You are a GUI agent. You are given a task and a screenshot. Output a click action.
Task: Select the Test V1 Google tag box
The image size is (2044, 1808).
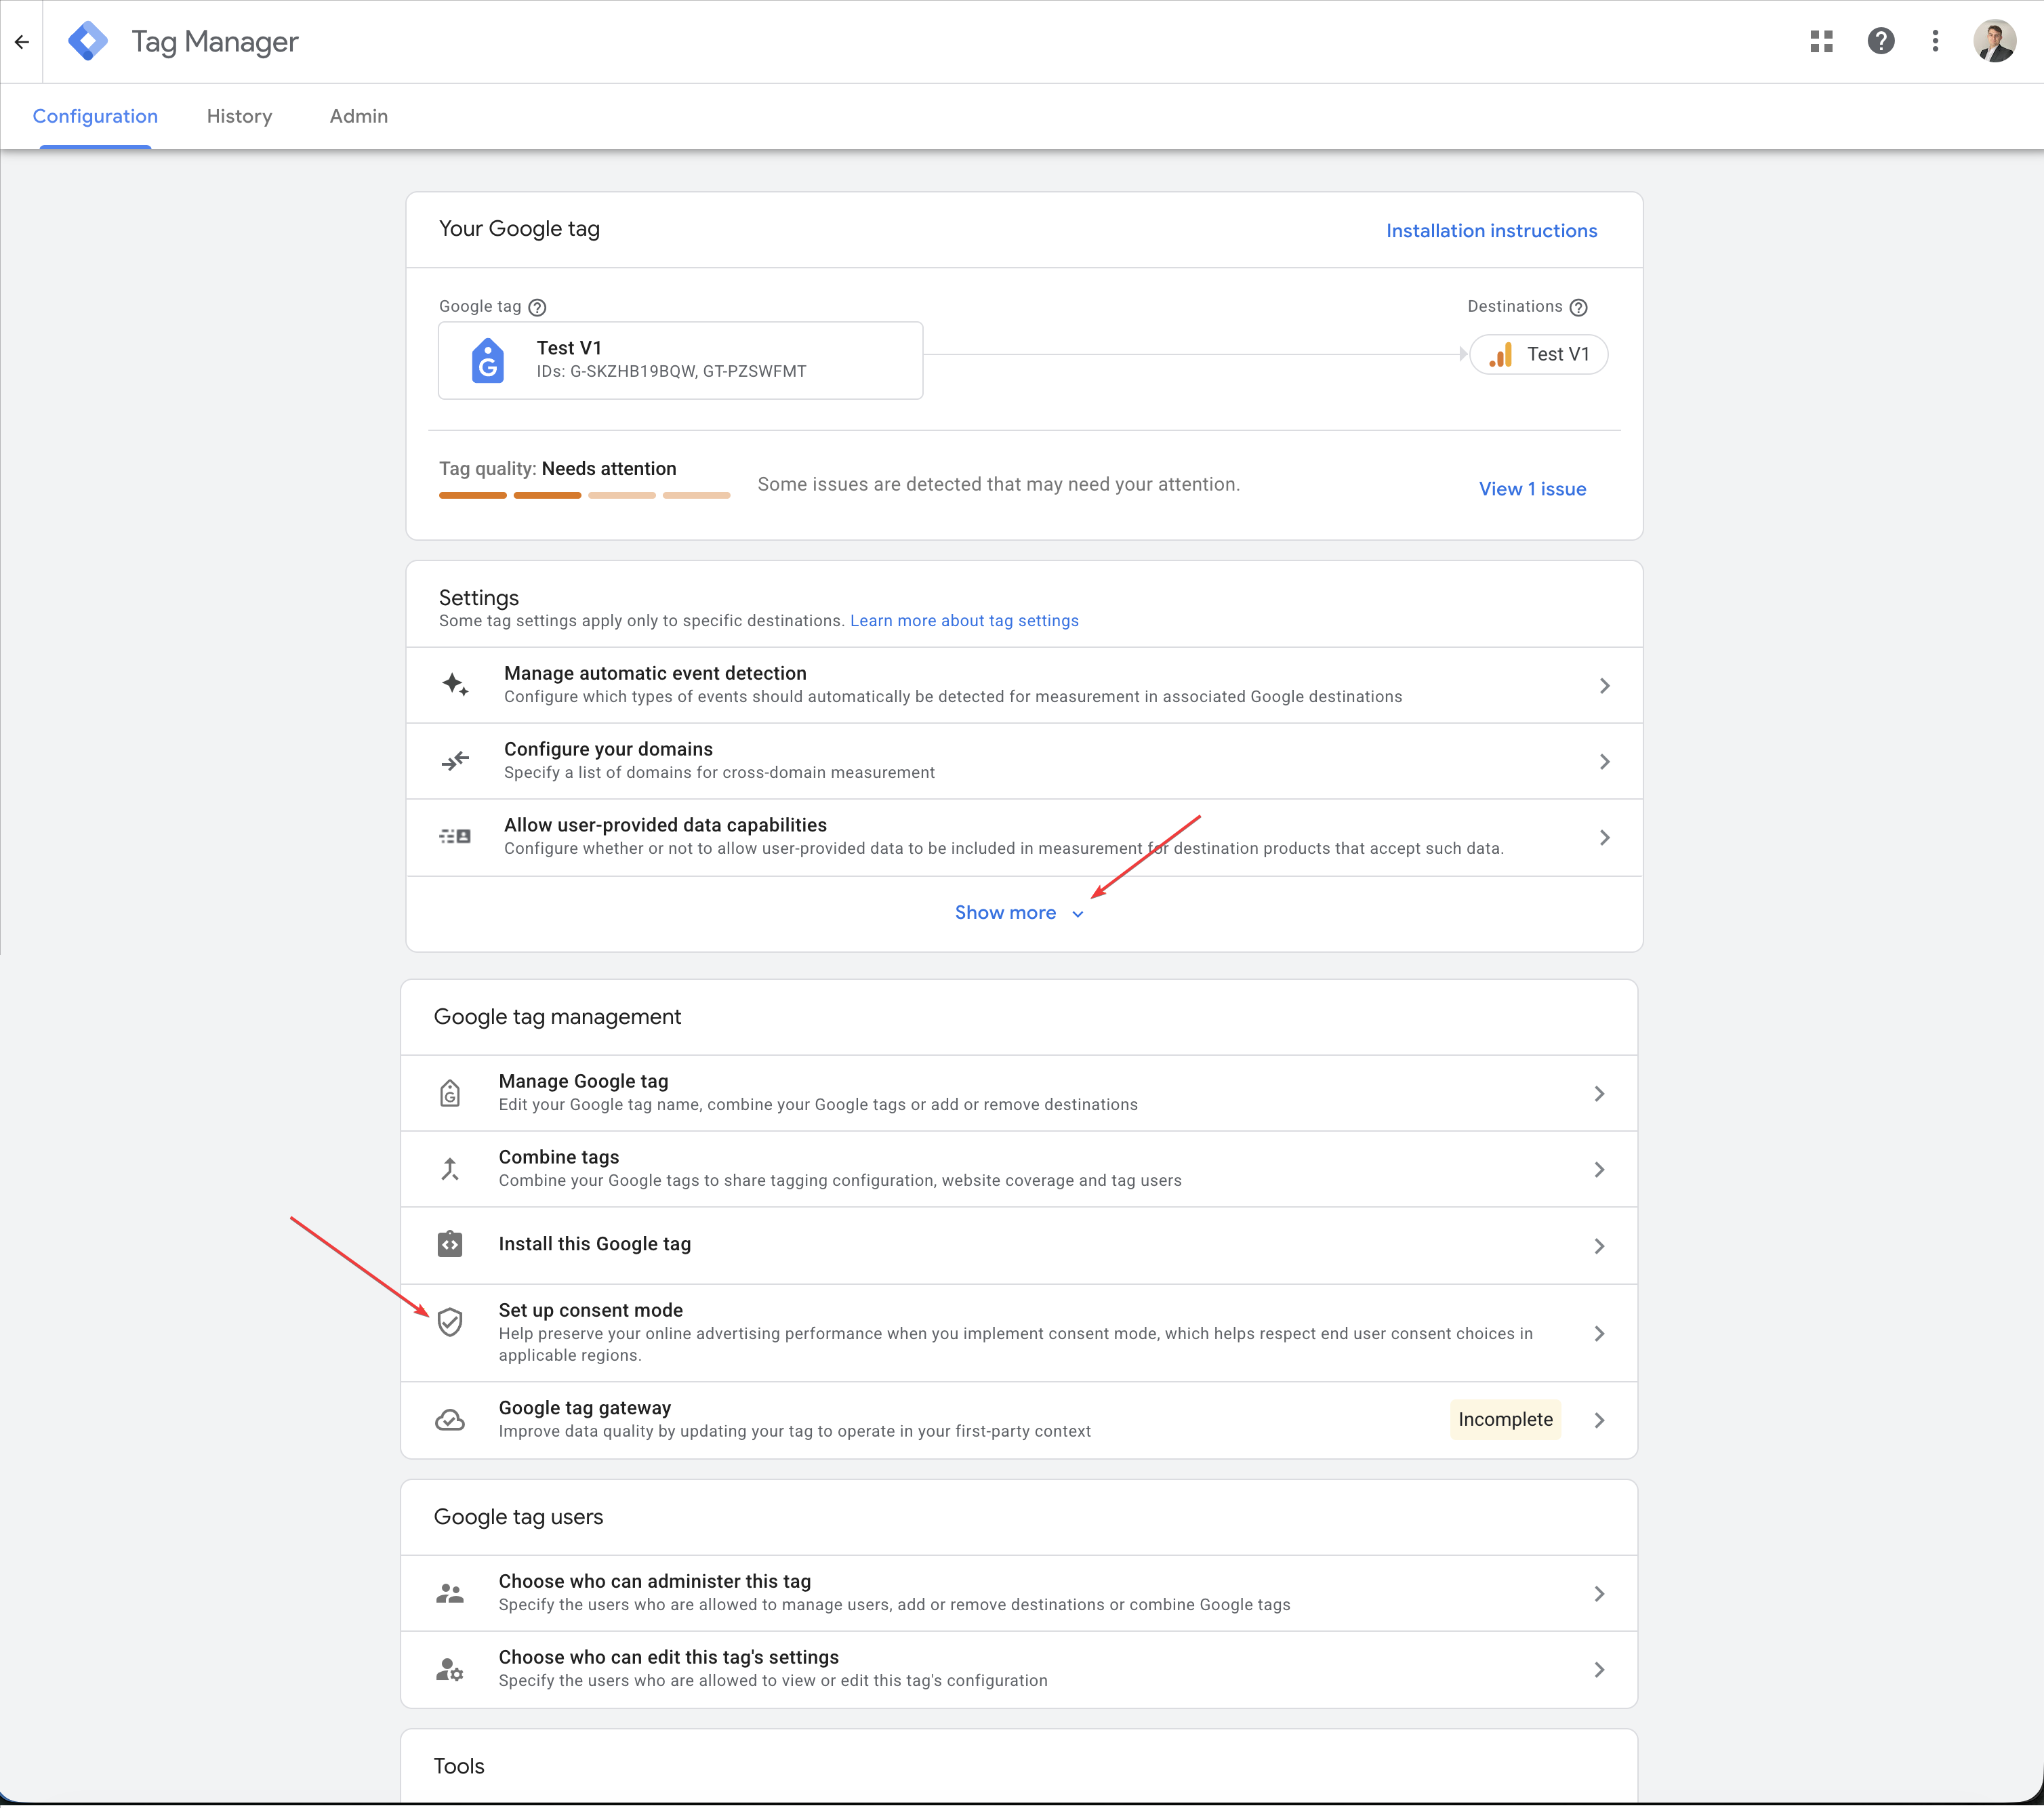pyautogui.click(x=680, y=361)
